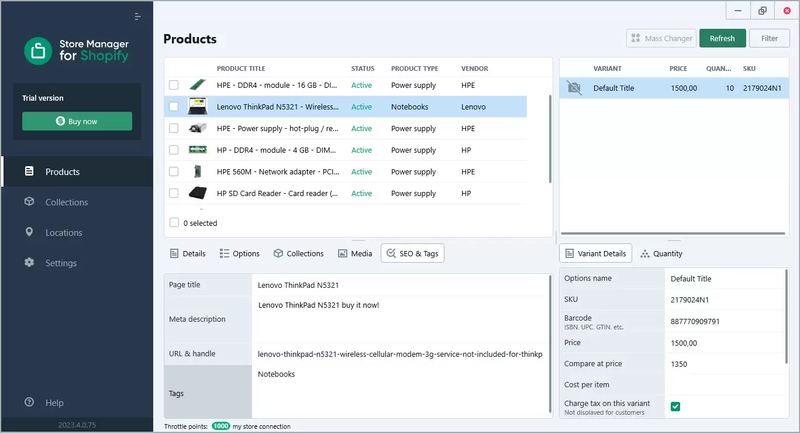Tick checkbox for HPE Power supply hot-plug row
The image size is (800, 433).
(x=174, y=129)
